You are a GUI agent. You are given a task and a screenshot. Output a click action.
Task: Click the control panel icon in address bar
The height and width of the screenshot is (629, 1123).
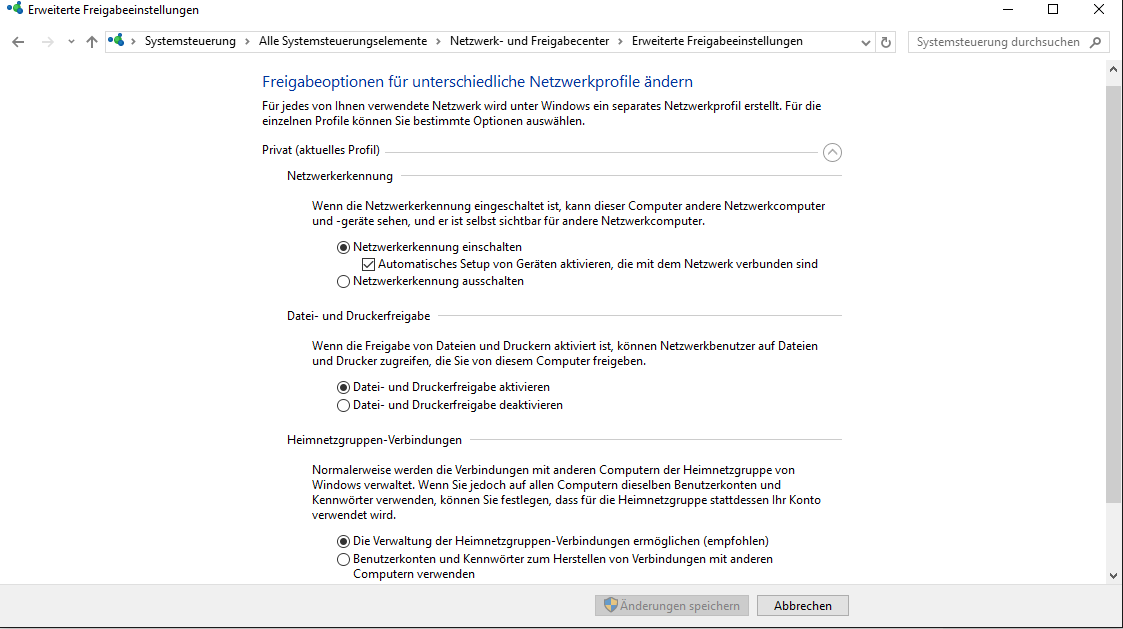[x=116, y=41]
